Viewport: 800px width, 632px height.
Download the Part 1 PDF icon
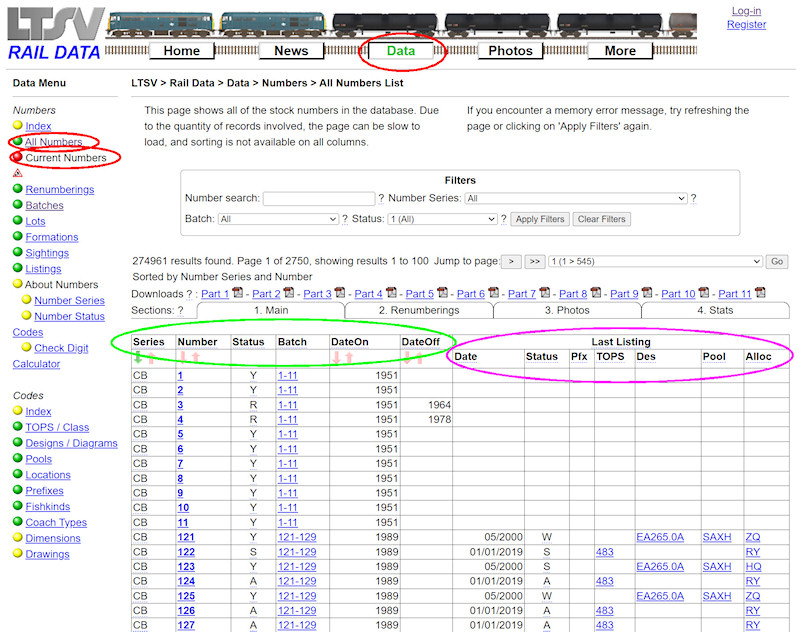pos(237,294)
